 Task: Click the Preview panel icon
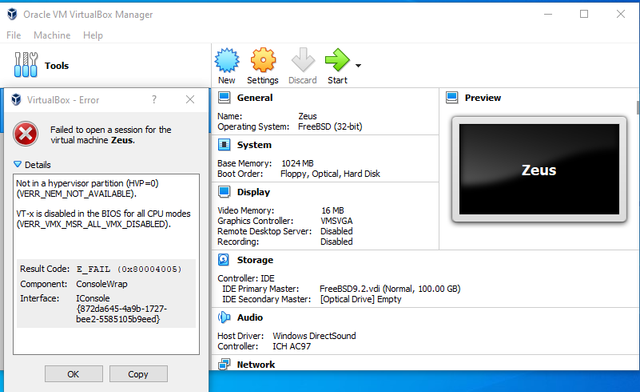click(452, 98)
